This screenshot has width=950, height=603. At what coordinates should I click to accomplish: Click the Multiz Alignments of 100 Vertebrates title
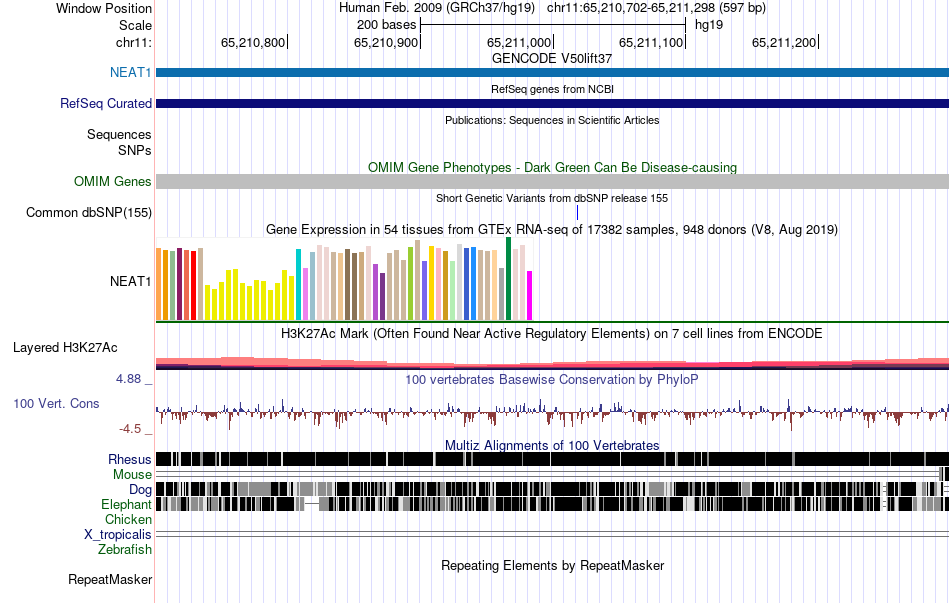click(552, 445)
